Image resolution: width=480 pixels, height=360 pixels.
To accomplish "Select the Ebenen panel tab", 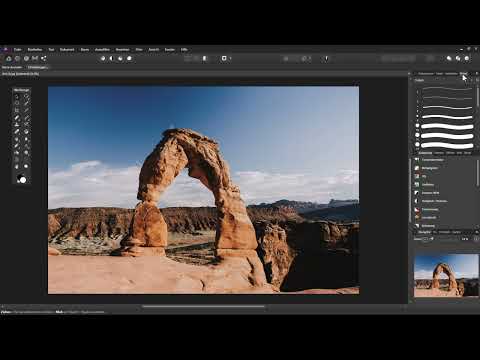I will pos(439,153).
